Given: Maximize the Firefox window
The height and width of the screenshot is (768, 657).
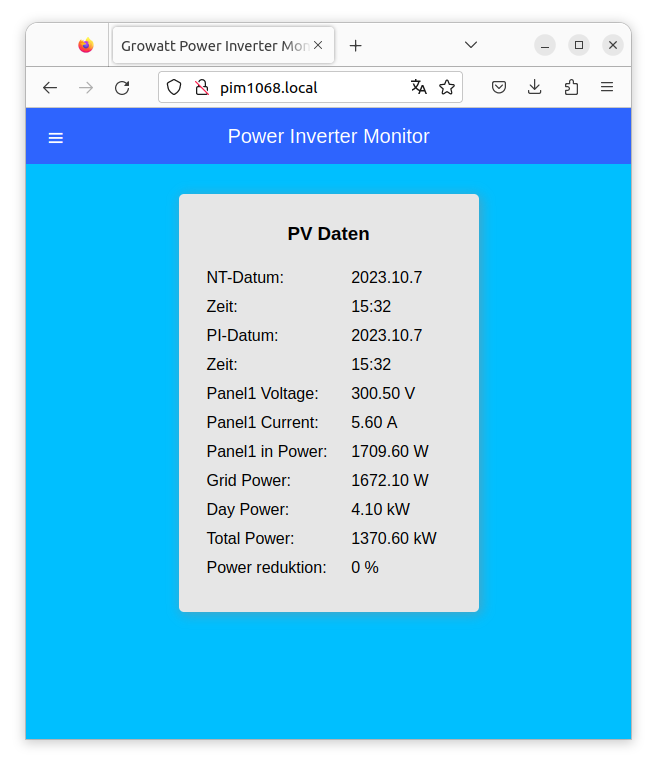Looking at the screenshot, I should coord(579,46).
